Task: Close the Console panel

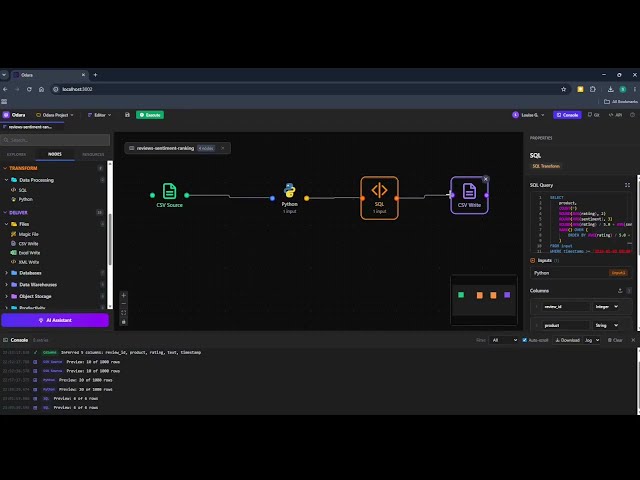Action: tap(633, 340)
